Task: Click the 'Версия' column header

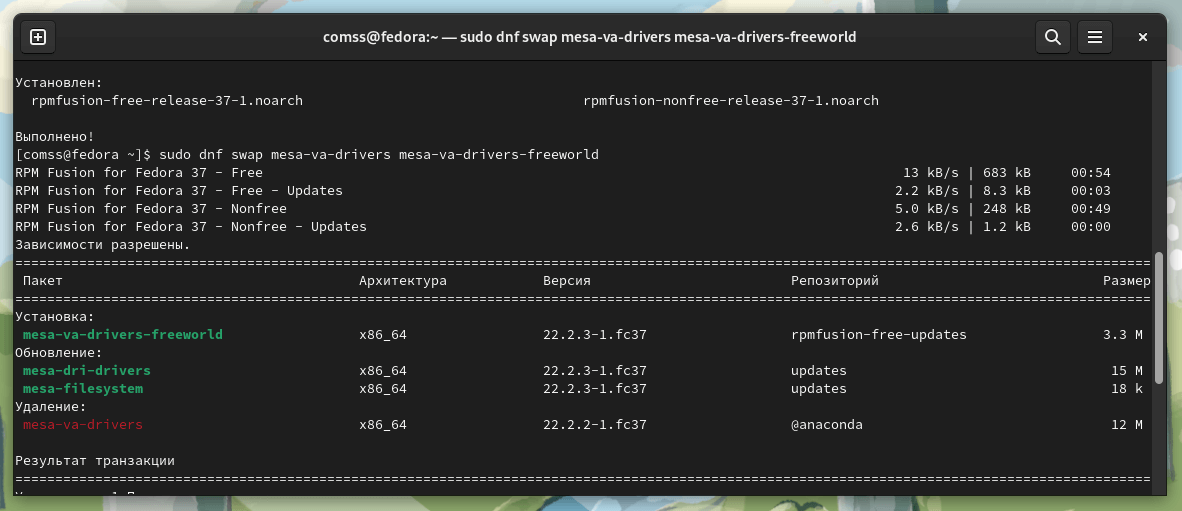Action: coord(567,281)
